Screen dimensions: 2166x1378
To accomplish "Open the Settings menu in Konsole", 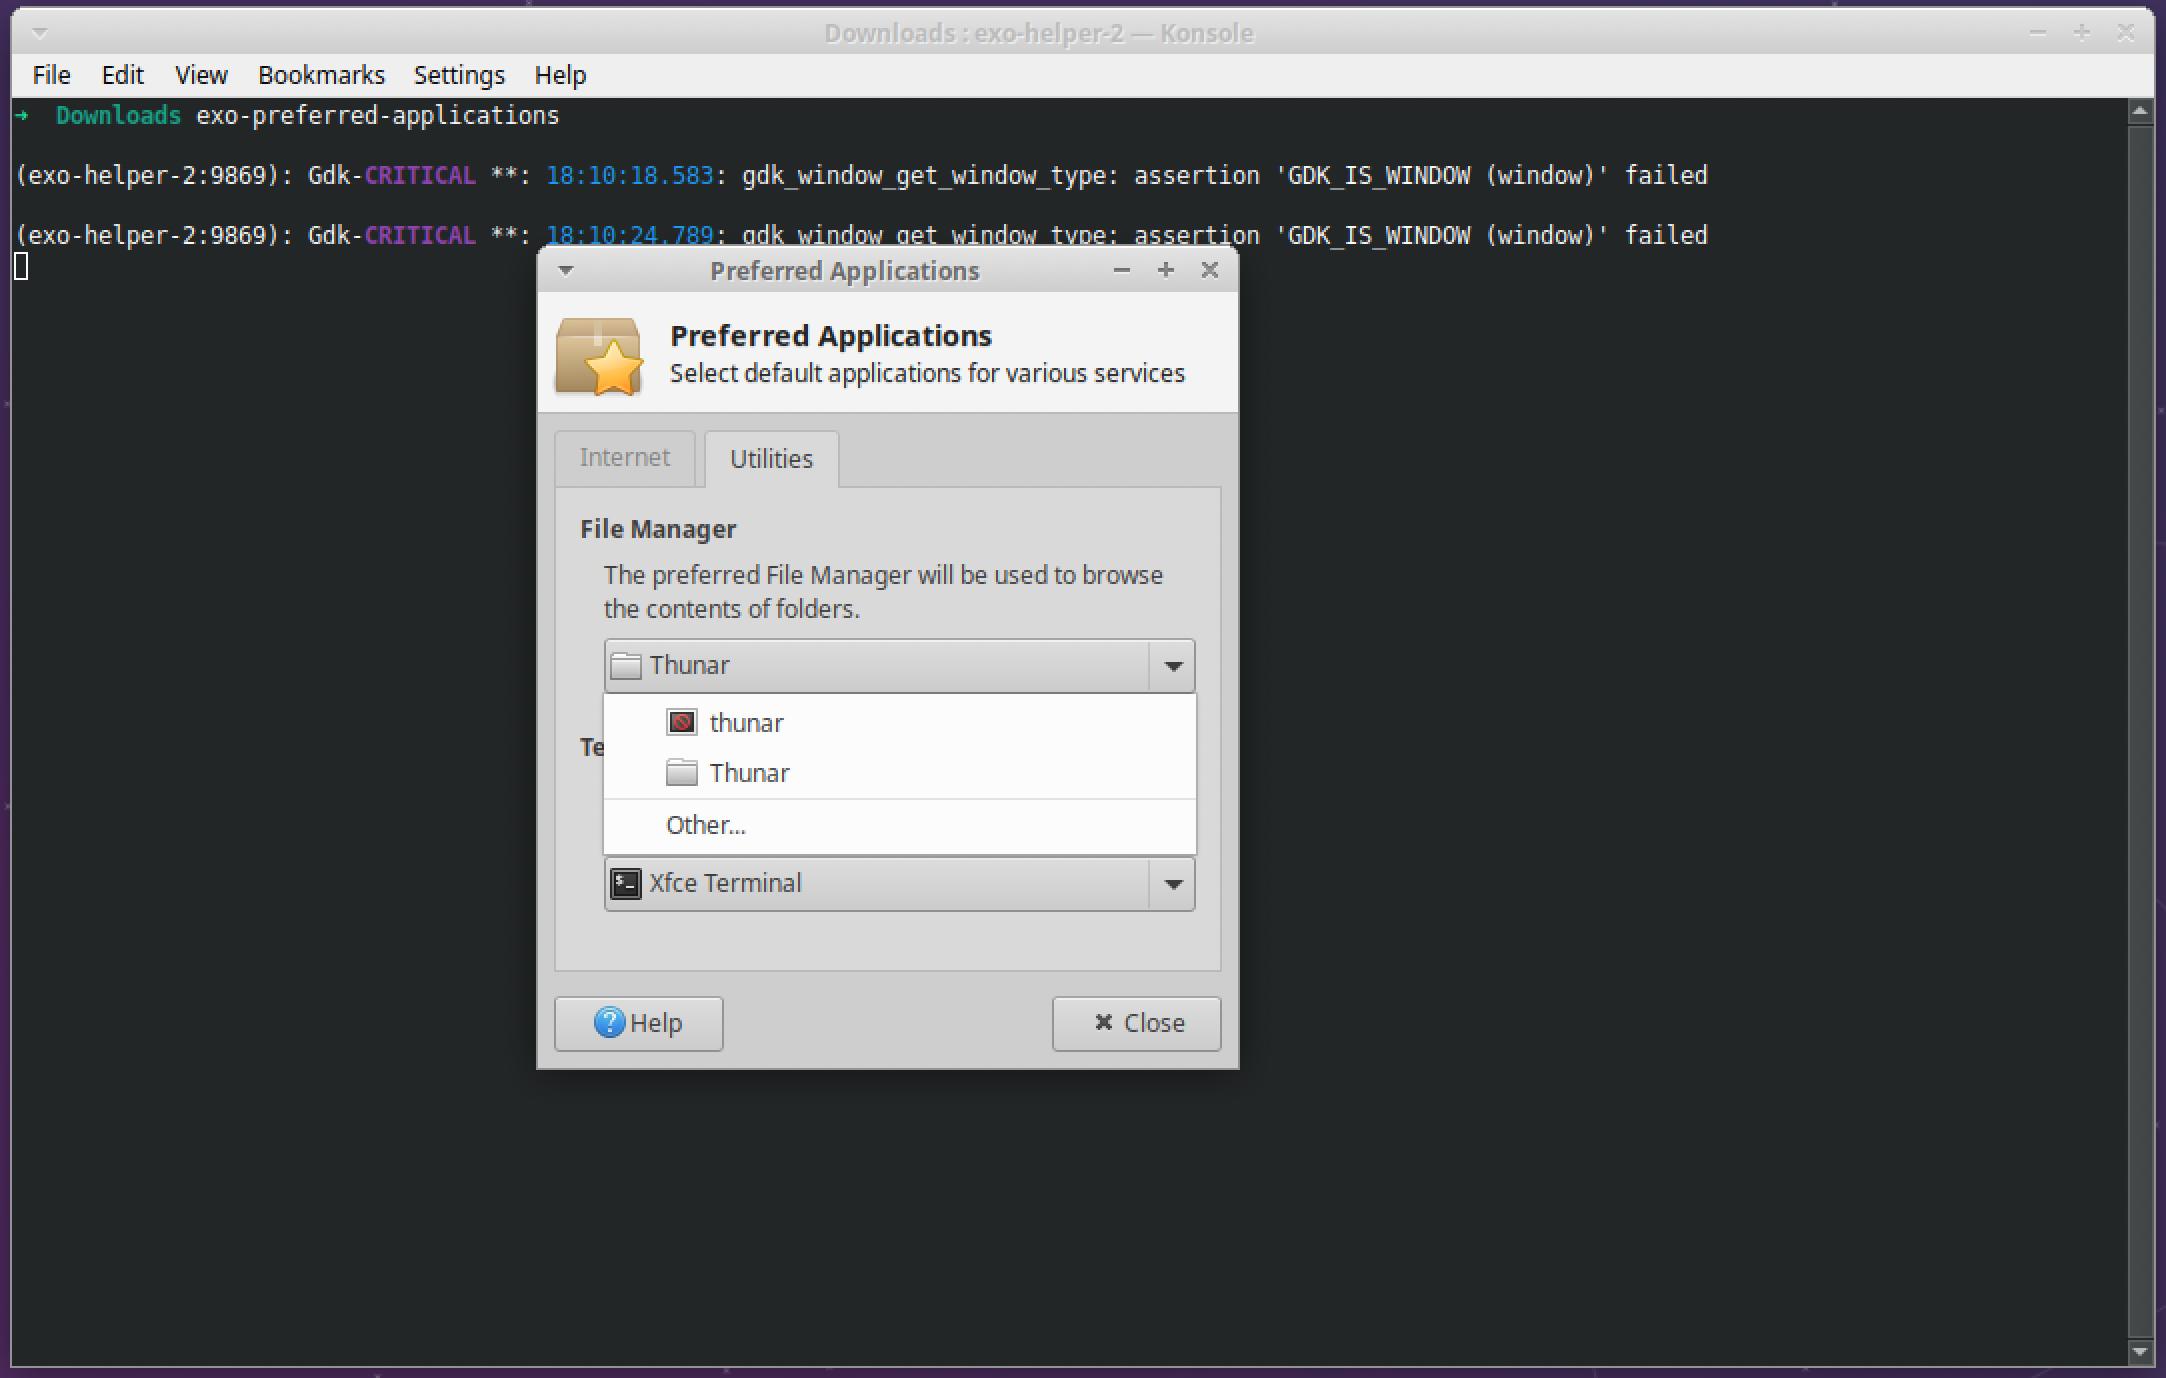I will (459, 74).
